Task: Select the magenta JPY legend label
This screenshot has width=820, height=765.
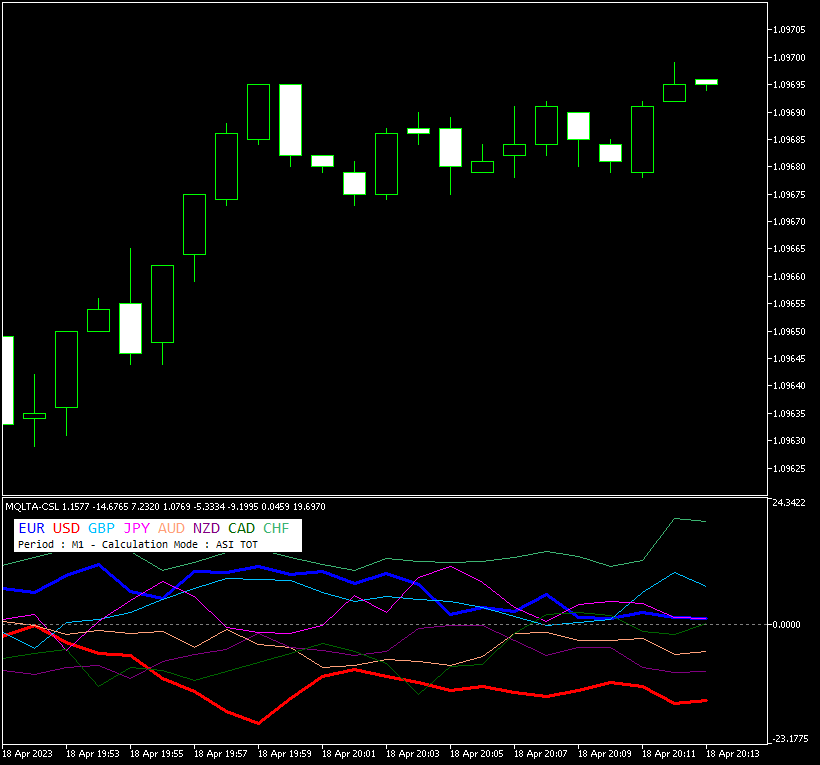Action: [x=137, y=528]
